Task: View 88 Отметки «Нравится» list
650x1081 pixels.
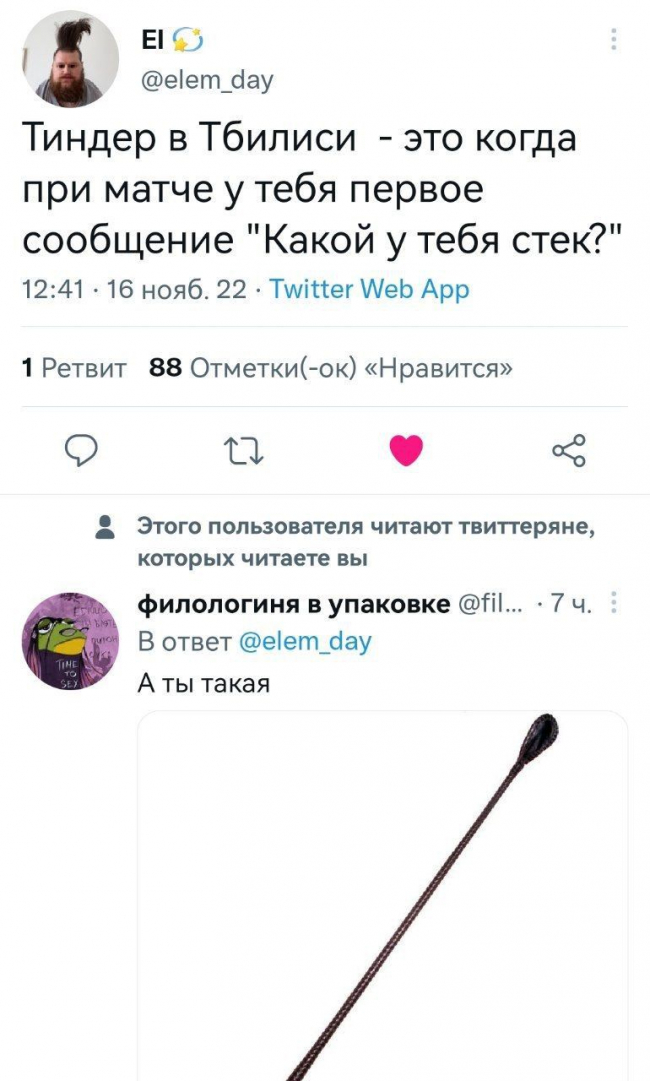Action: click(x=331, y=369)
